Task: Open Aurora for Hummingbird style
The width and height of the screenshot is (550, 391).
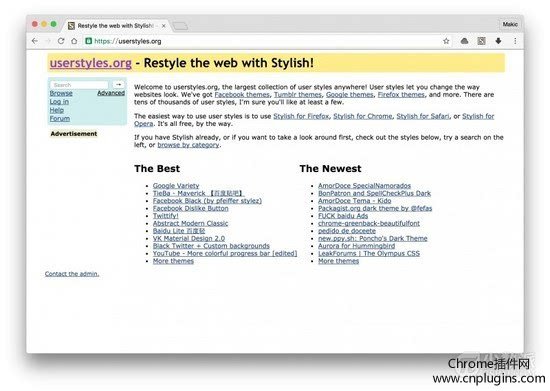Action: click(356, 246)
